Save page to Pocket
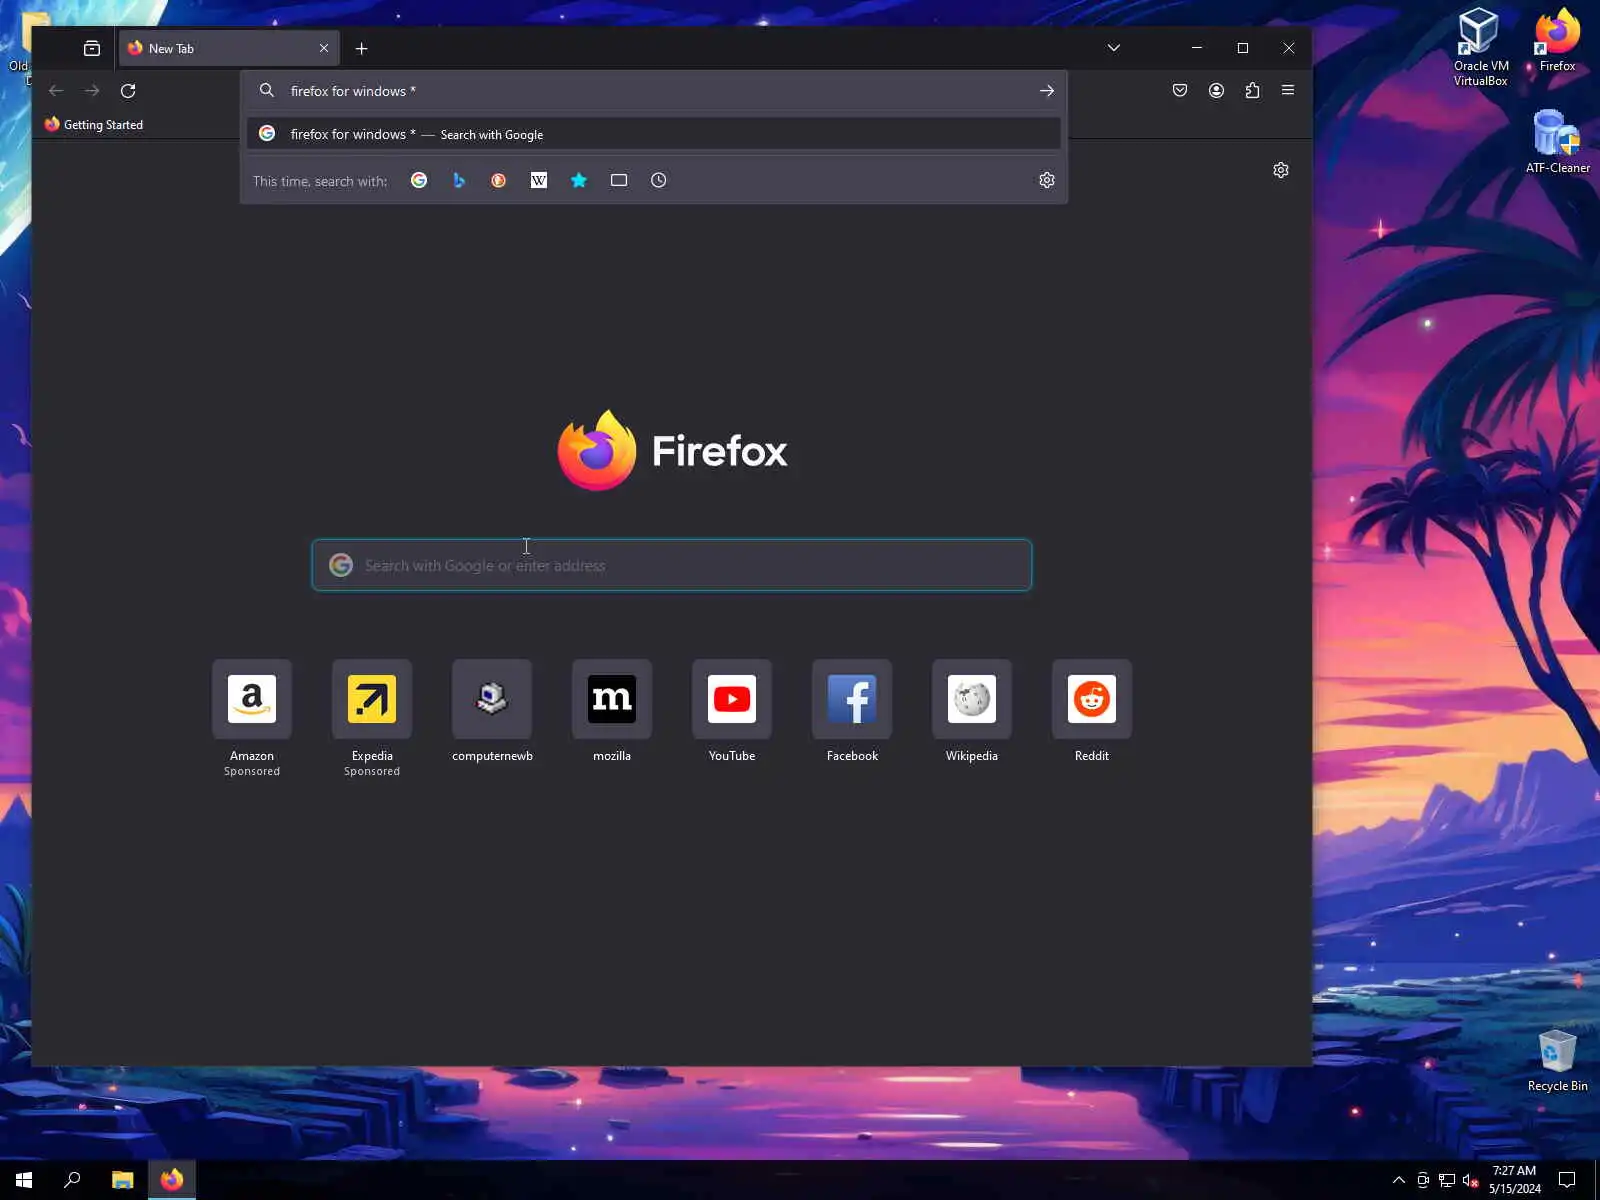The width and height of the screenshot is (1600, 1200). [1180, 91]
